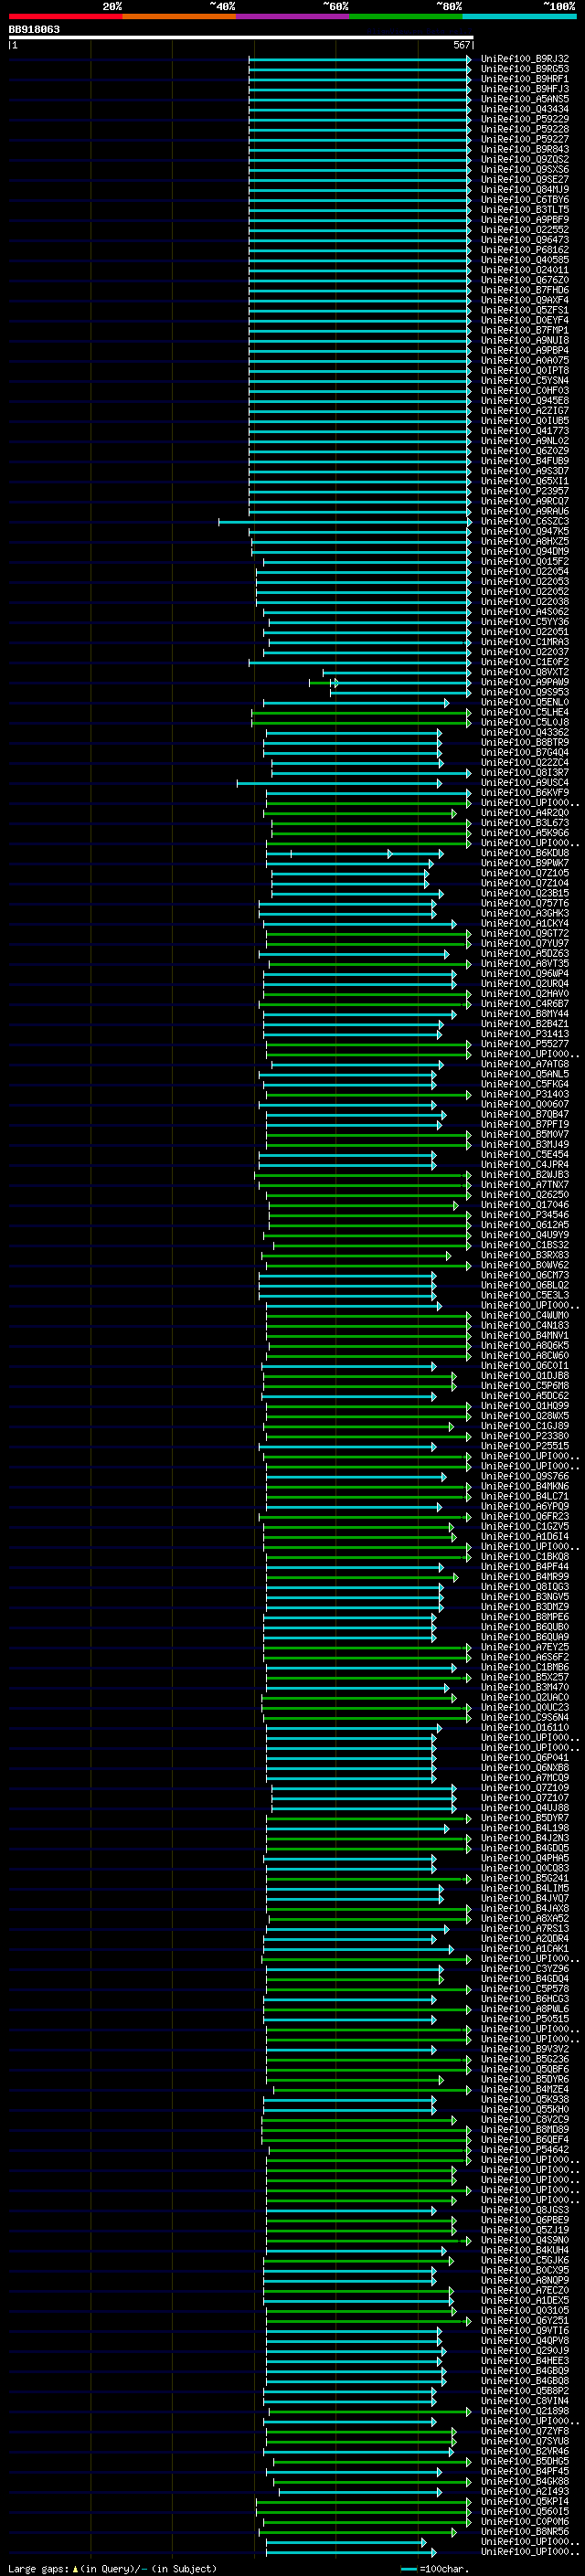This screenshot has width=585, height=2576.
Task: Click the purple 60% identity legend segment
Action: 293,16
